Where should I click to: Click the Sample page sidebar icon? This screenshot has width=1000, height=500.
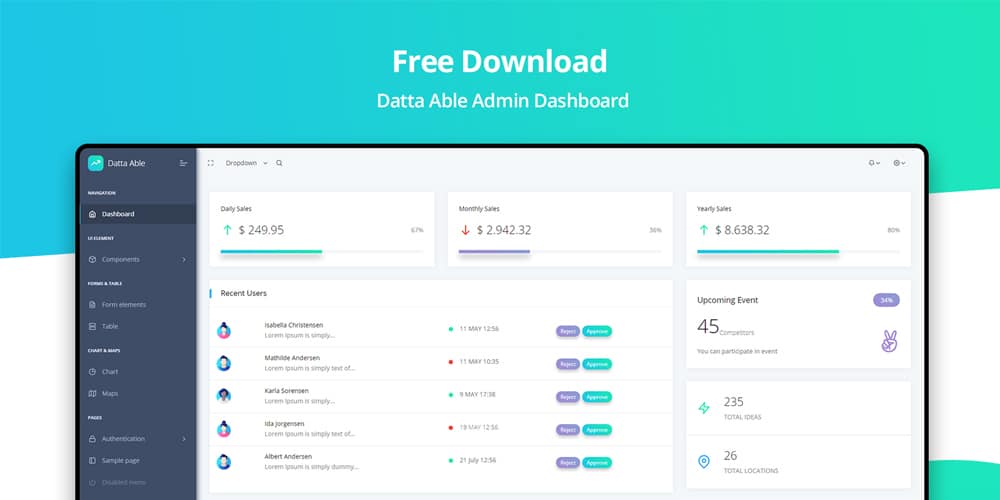click(92, 460)
